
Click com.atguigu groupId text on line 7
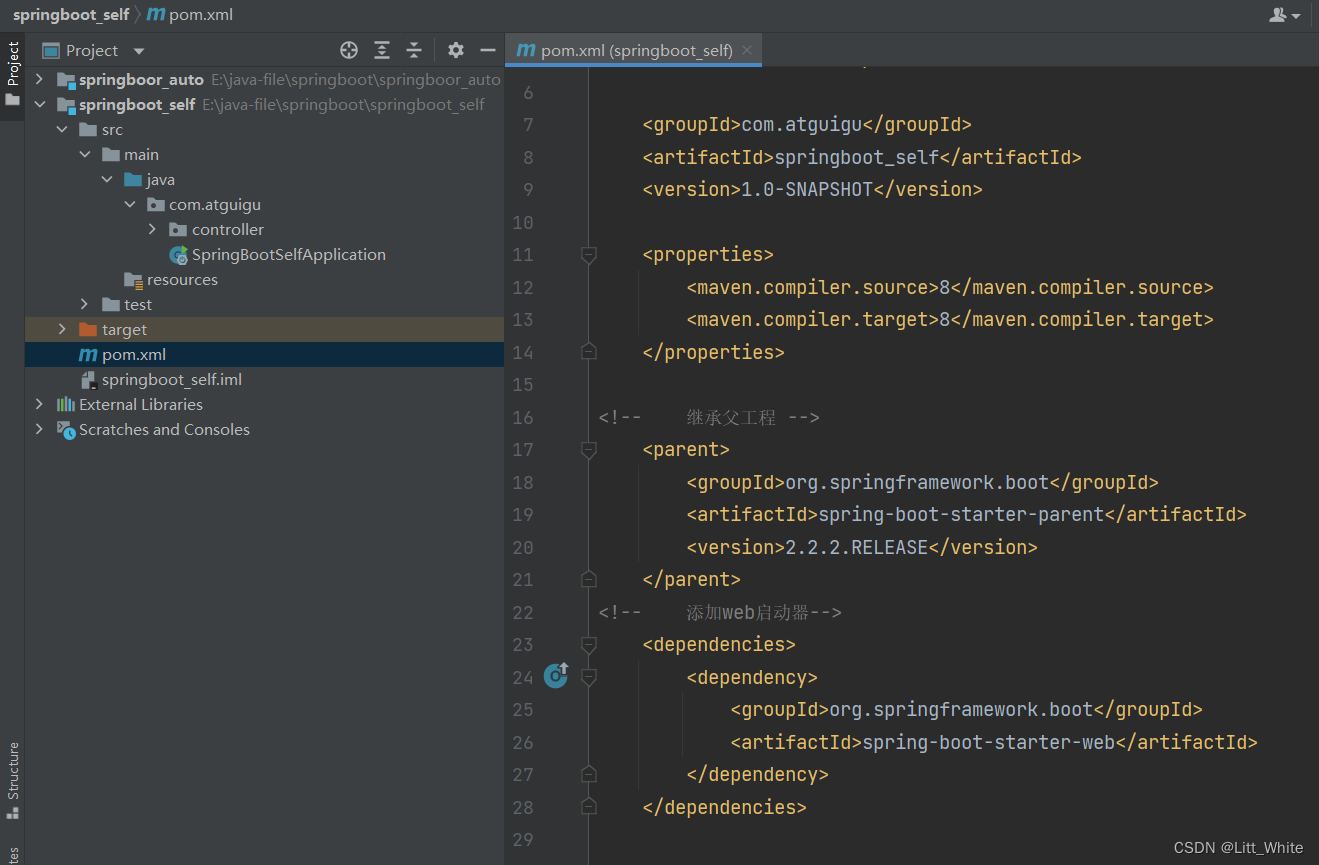pos(801,124)
